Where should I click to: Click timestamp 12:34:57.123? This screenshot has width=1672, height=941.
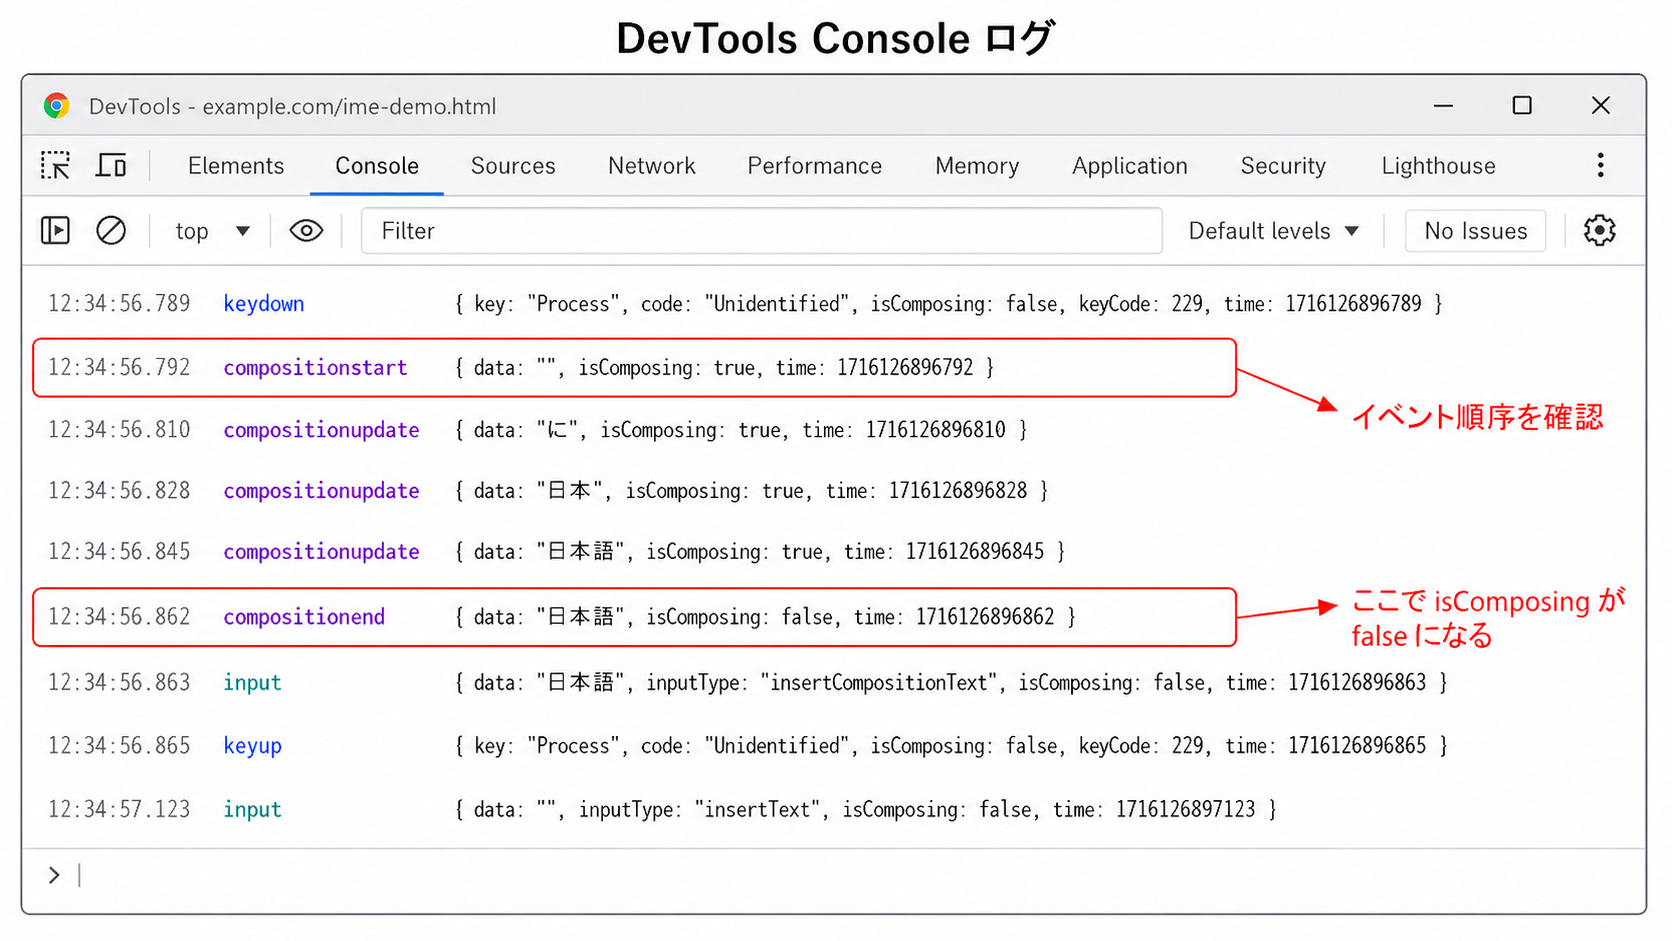[x=119, y=810]
